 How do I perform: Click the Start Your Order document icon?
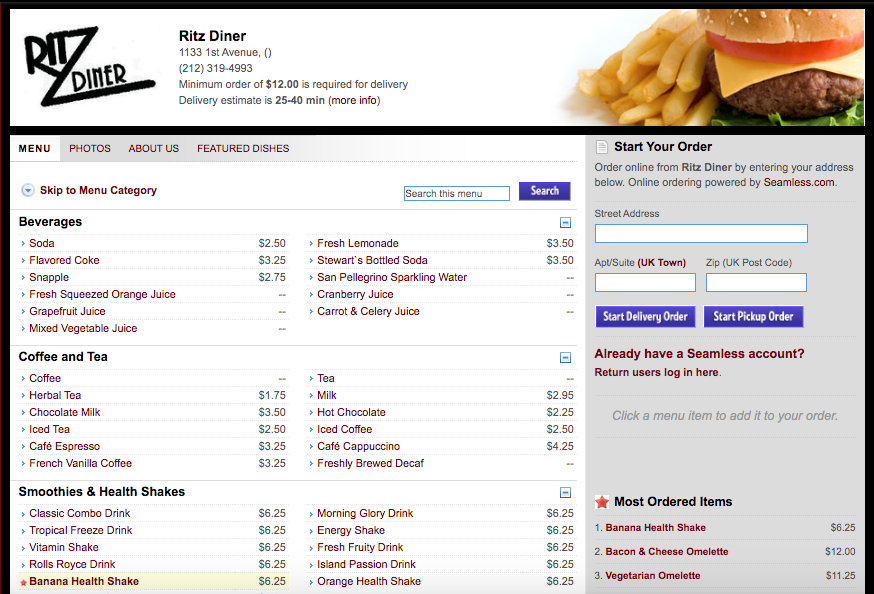coord(601,147)
